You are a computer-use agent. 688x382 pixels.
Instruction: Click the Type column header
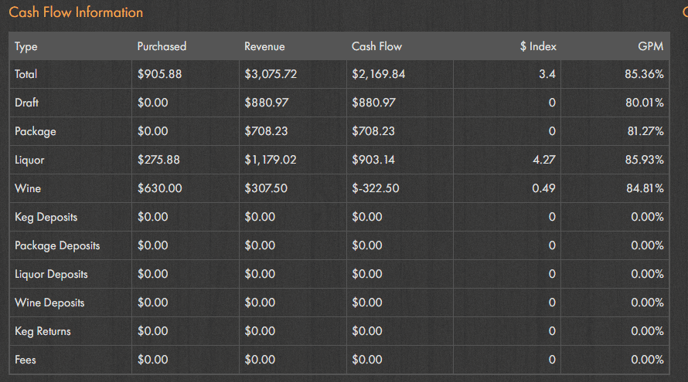pyautogui.click(x=26, y=46)
